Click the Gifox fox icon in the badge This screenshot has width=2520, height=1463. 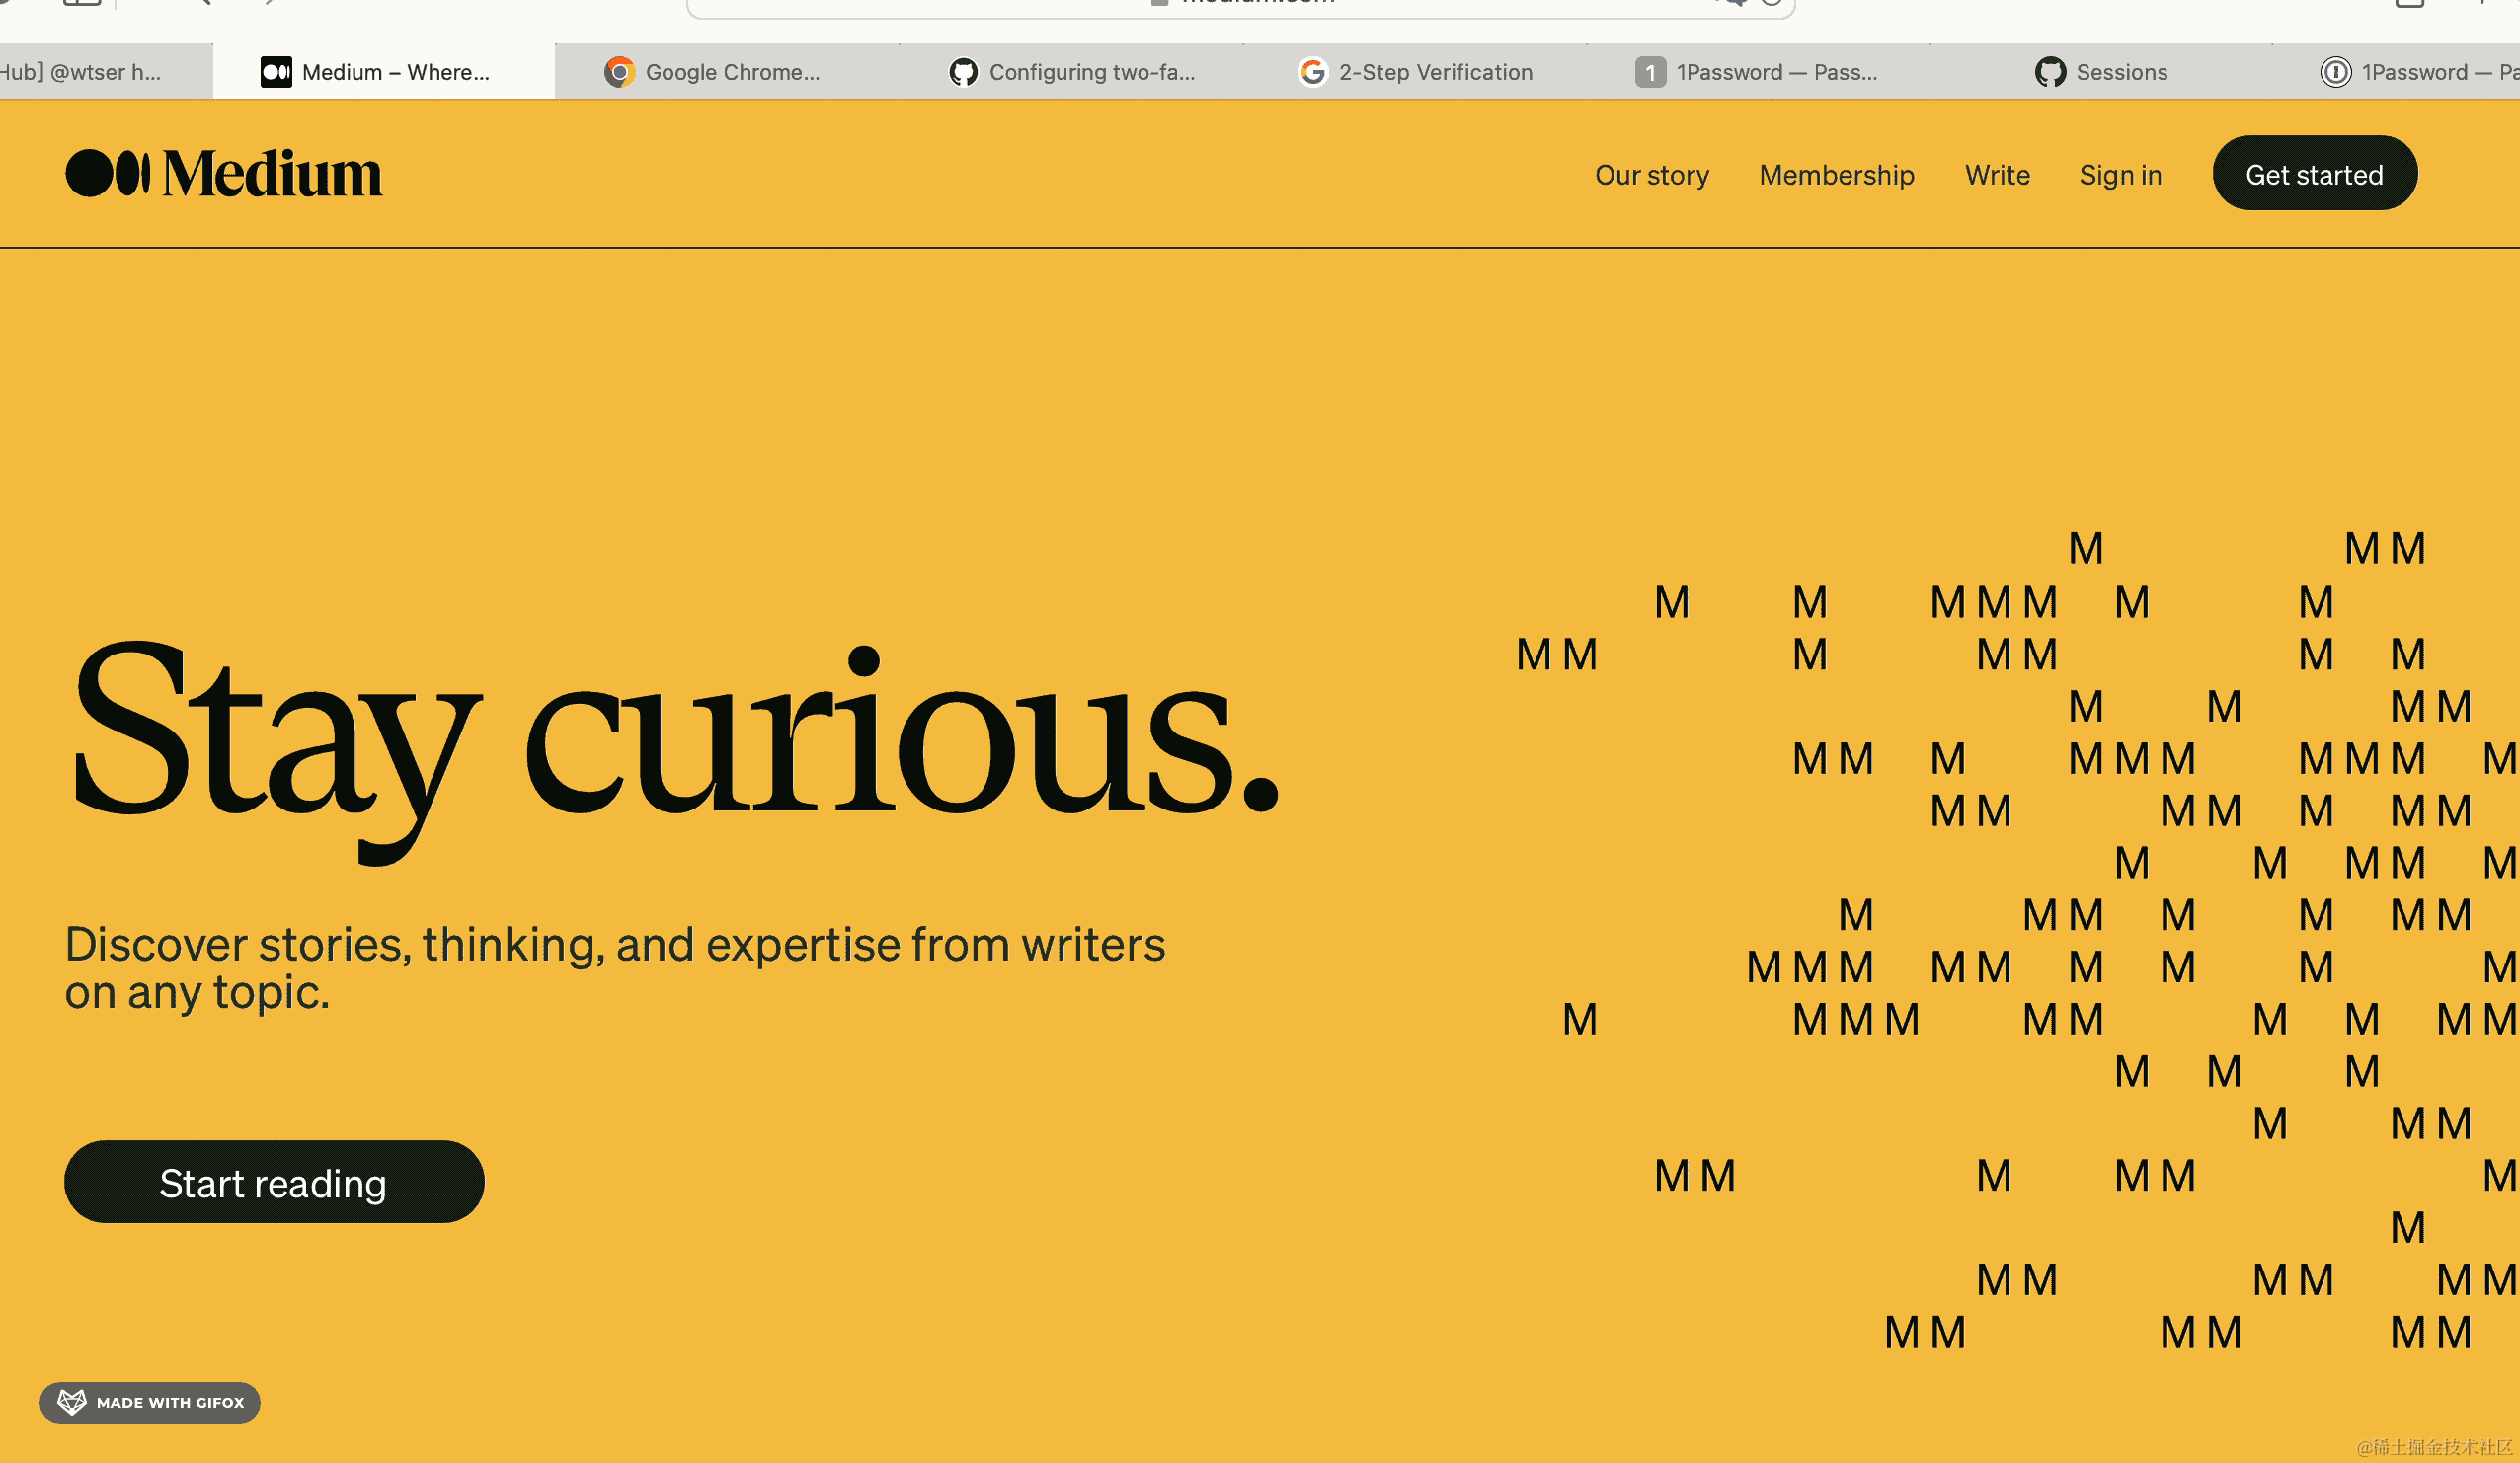[x=72, y=1402]
